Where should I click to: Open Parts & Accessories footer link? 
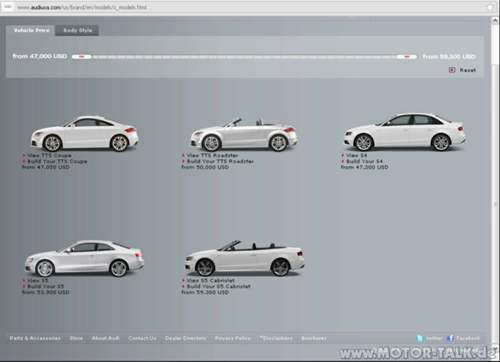tap(35, 338)
